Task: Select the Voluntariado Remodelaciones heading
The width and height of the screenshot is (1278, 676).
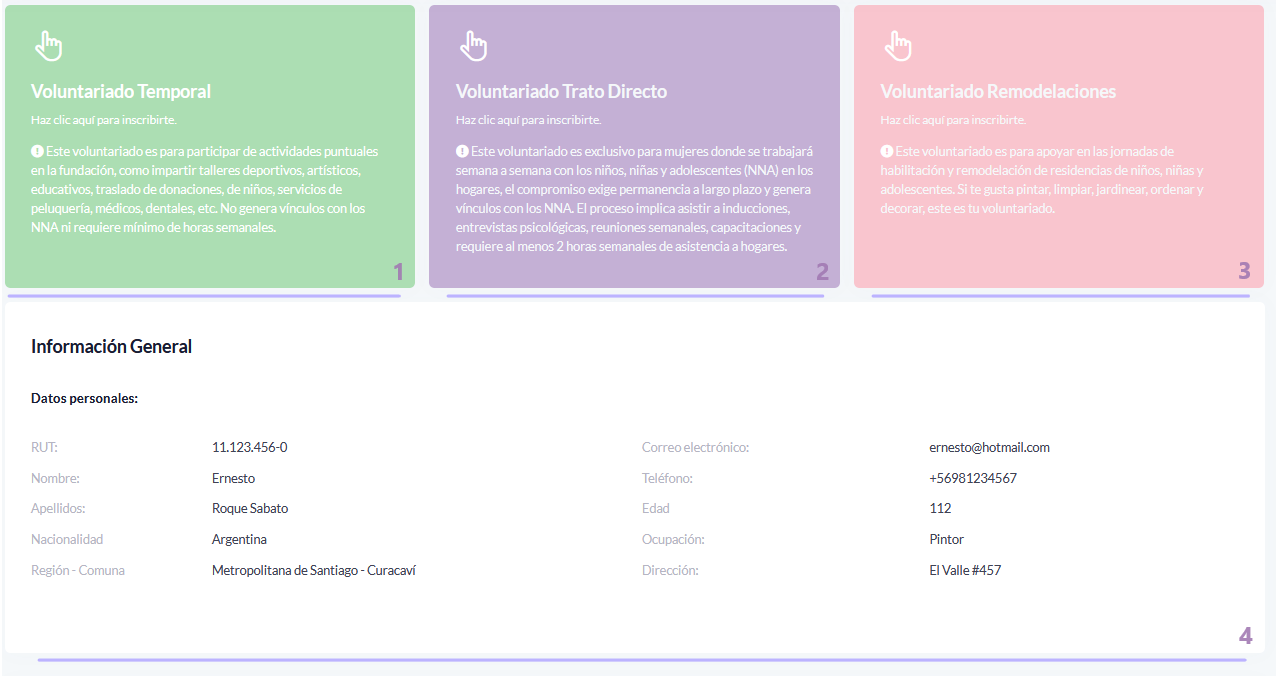Action: [998, 91]
